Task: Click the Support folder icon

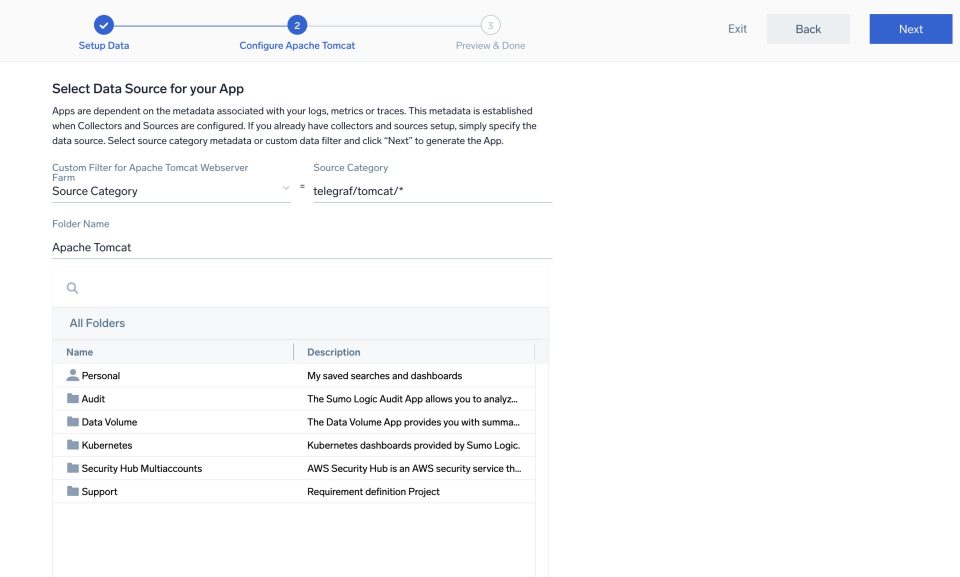Action: [72, 491]
